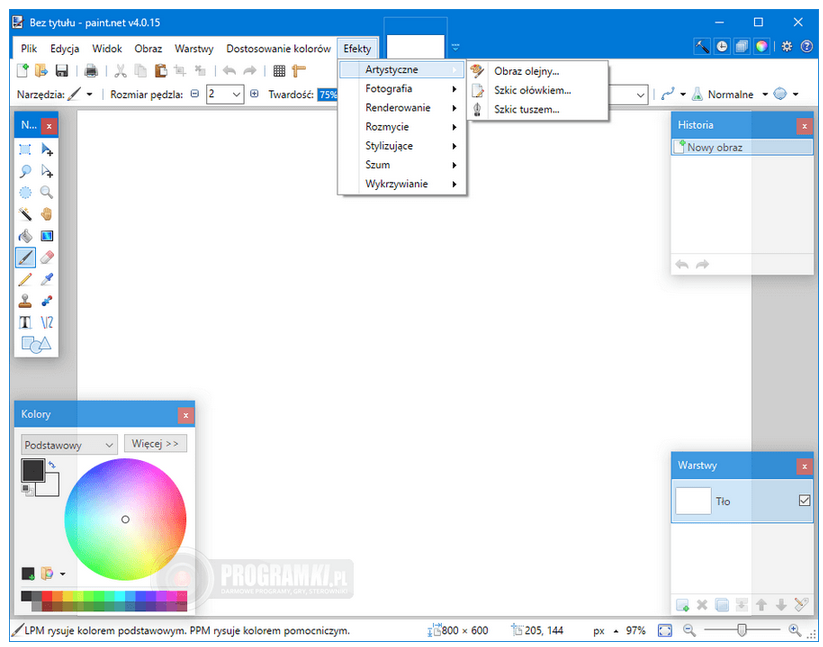The width and height of the screenshot is (823, 647).
Task: Toggle the Colors window wheel icon
Action: click(762, 47)
